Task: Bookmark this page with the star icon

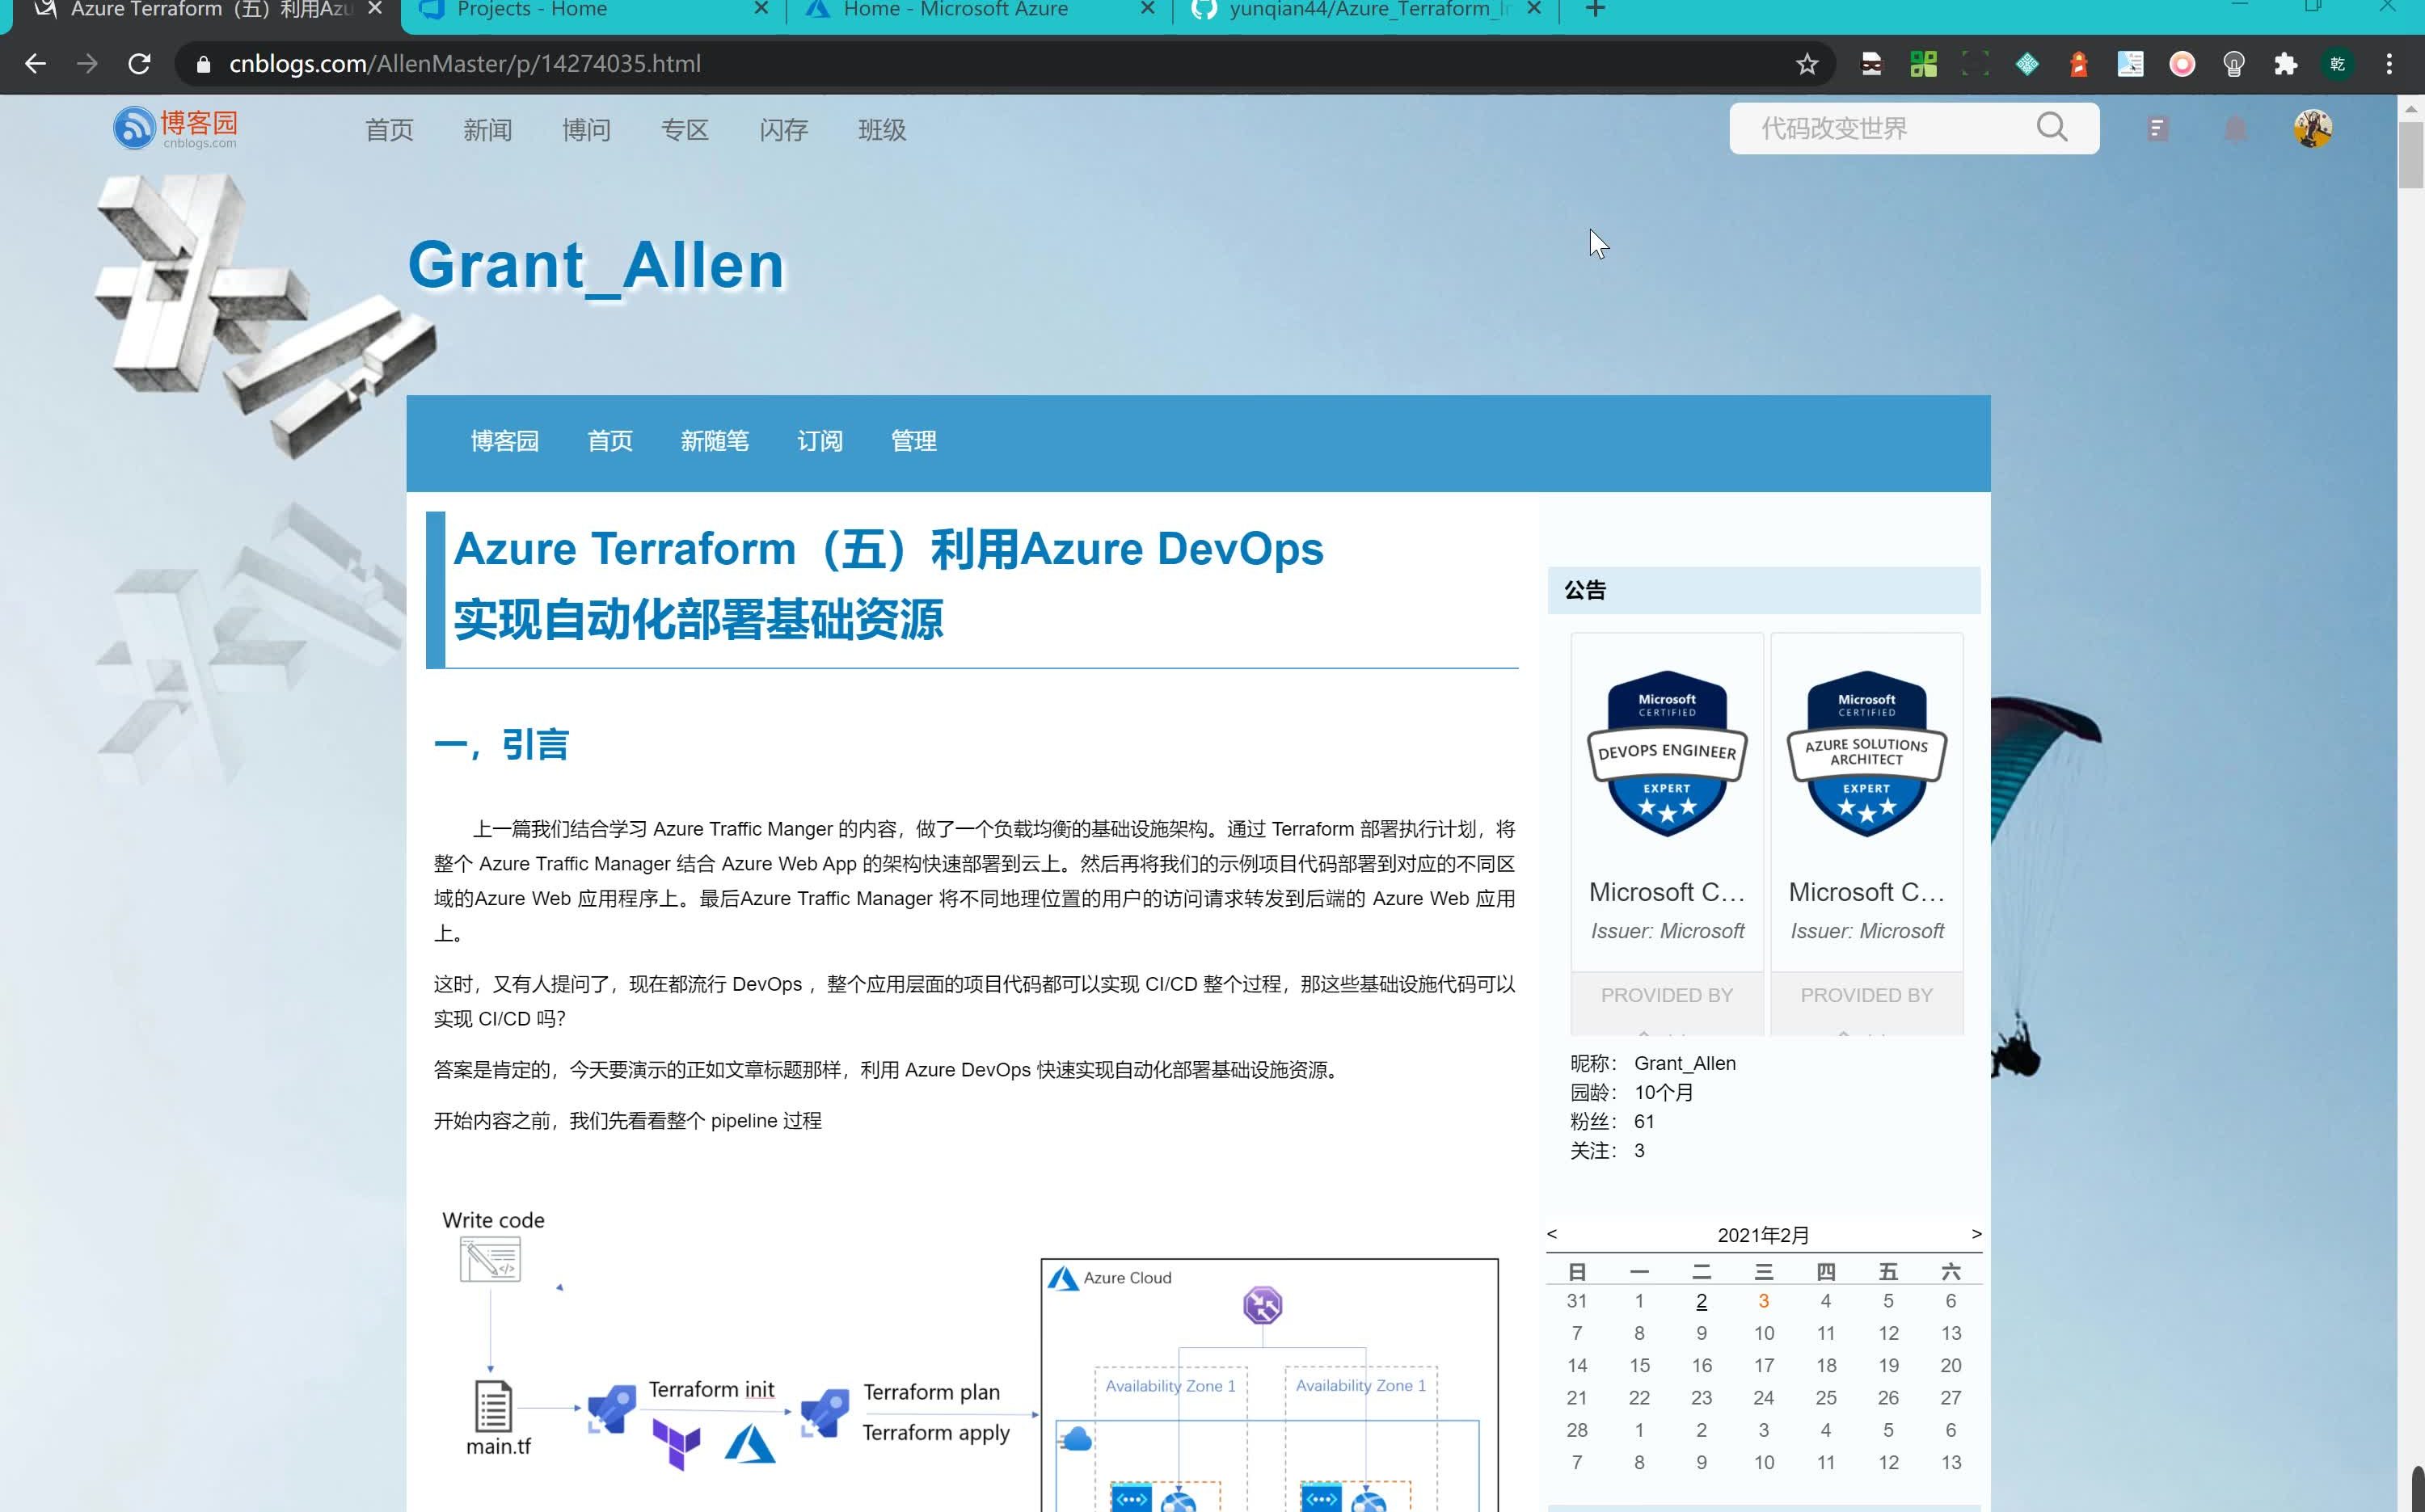Action: 1806,64
